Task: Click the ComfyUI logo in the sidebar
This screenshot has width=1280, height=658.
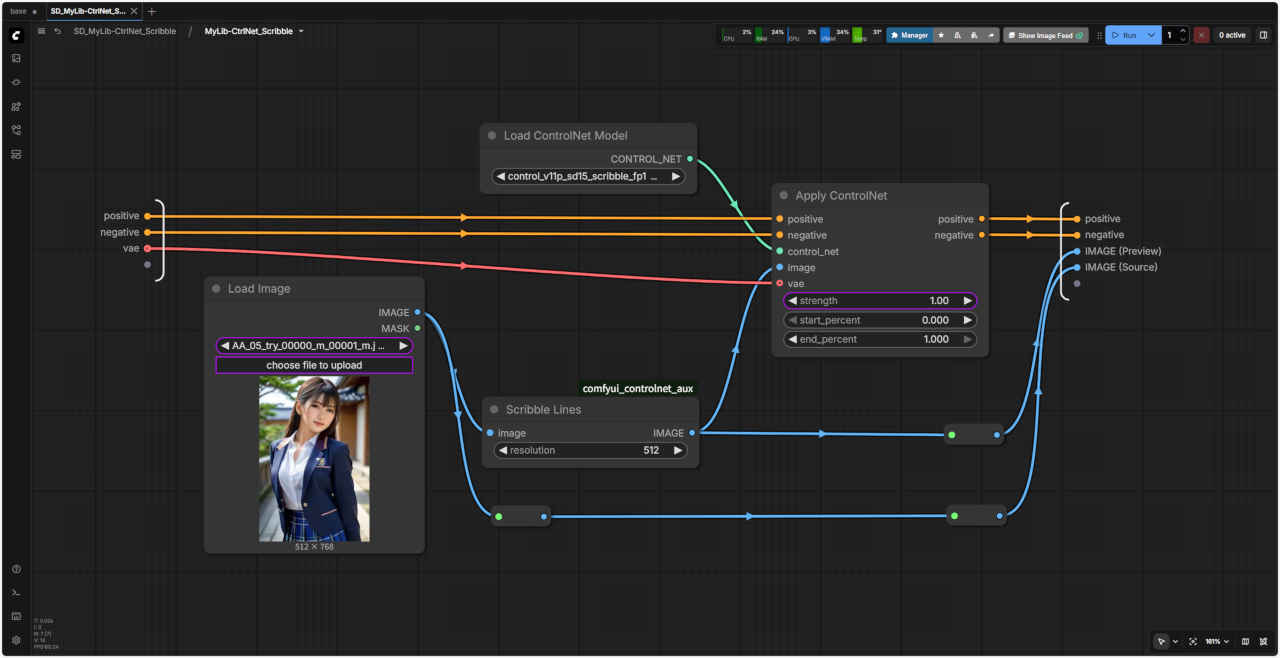Action: 16,35
